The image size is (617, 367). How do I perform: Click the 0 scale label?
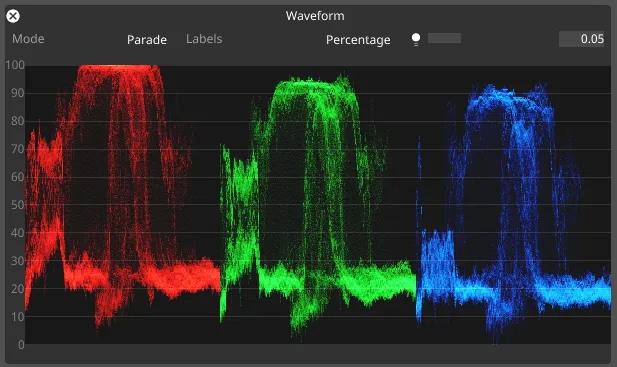pyautogui.click(x=21, y=345)
